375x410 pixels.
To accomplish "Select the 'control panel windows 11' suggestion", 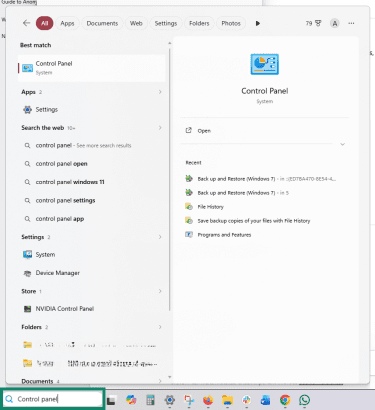I will 91,182.
